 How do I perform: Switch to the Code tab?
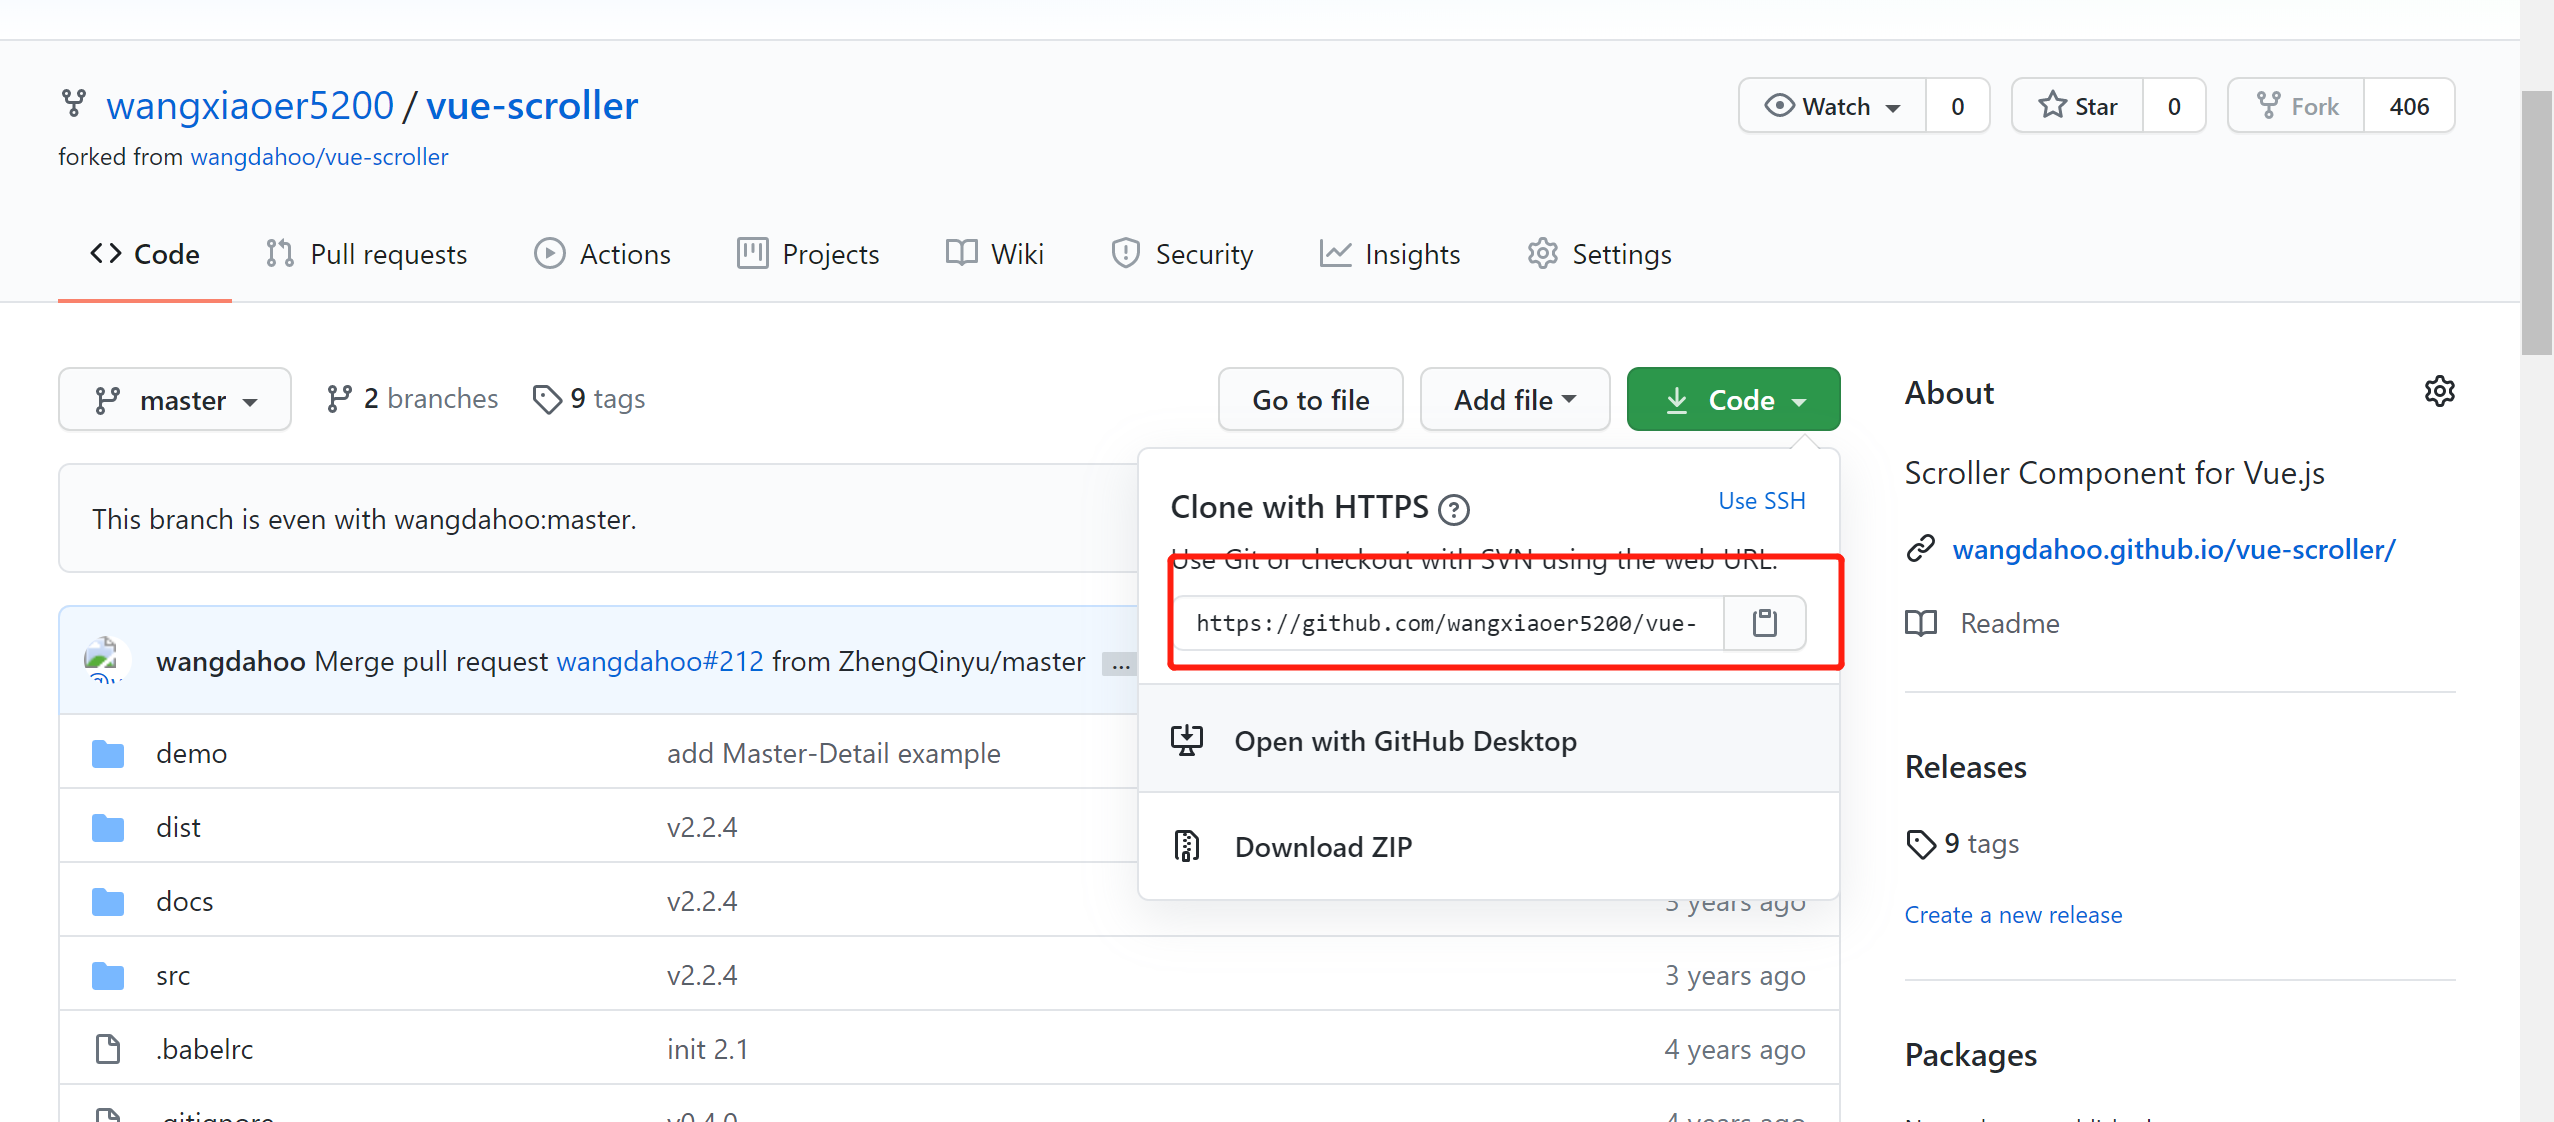point(145,254)
